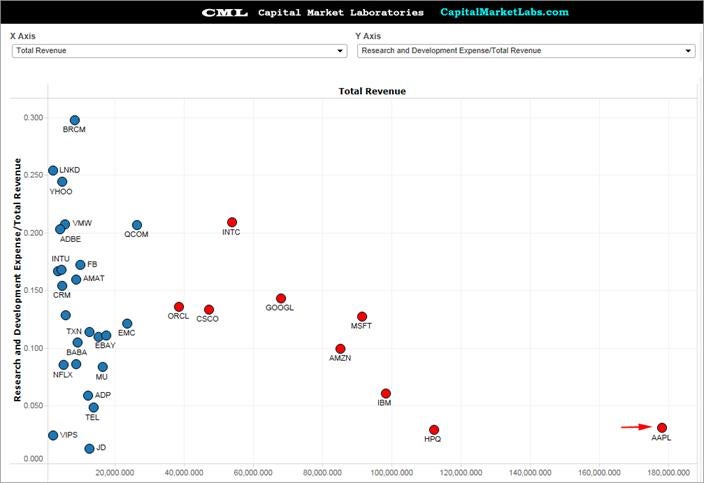The height and width of the screenshot is (483, 704).
Task: Click the INTU ticker label
Action: point(61,259)
